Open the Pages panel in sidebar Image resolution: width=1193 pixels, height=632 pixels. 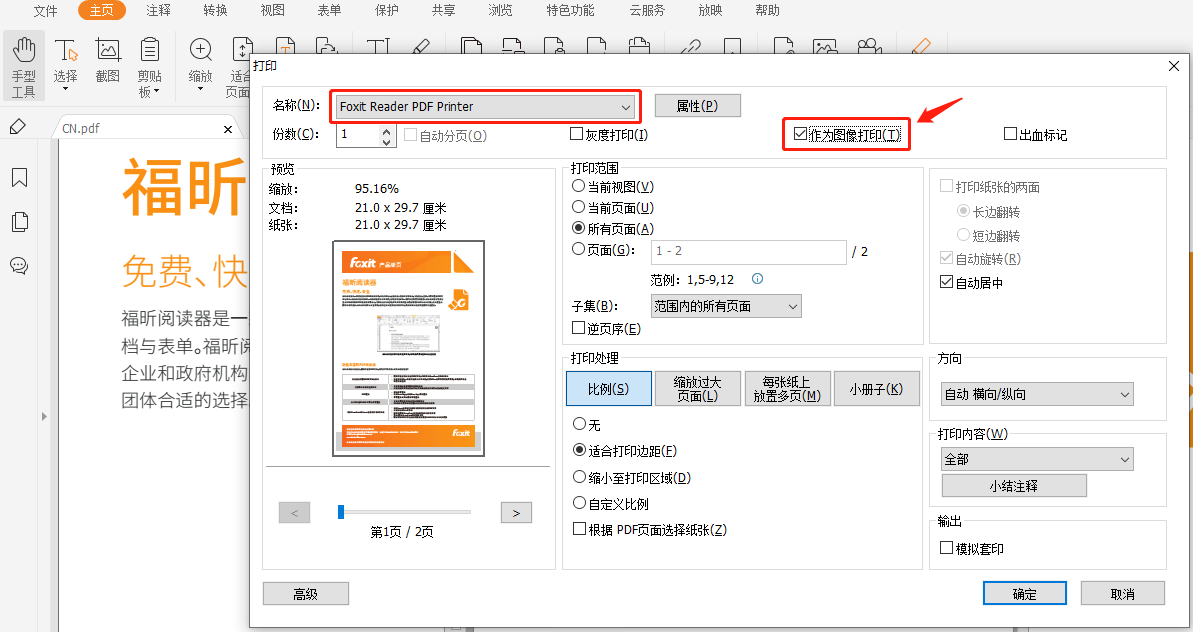click(x=19, y=222)
